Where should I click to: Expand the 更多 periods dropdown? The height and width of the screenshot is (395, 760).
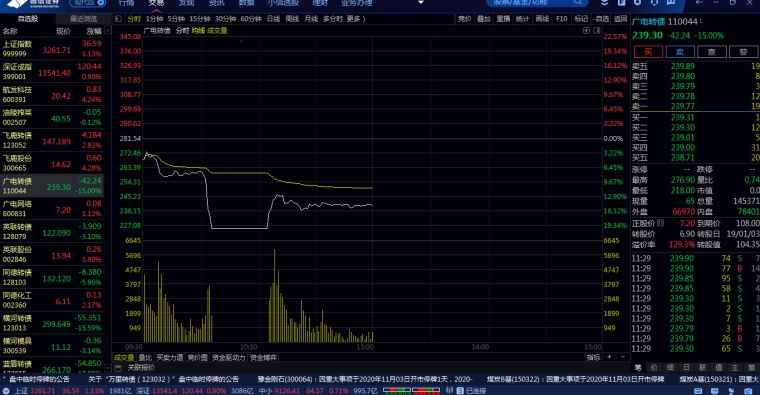click(x=356, y=19)
